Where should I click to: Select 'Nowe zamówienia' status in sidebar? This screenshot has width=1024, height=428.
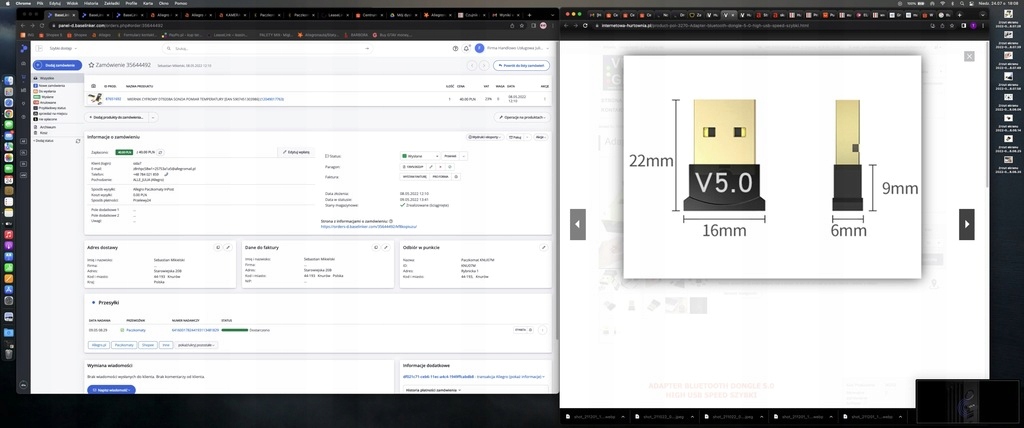[50, 86]
